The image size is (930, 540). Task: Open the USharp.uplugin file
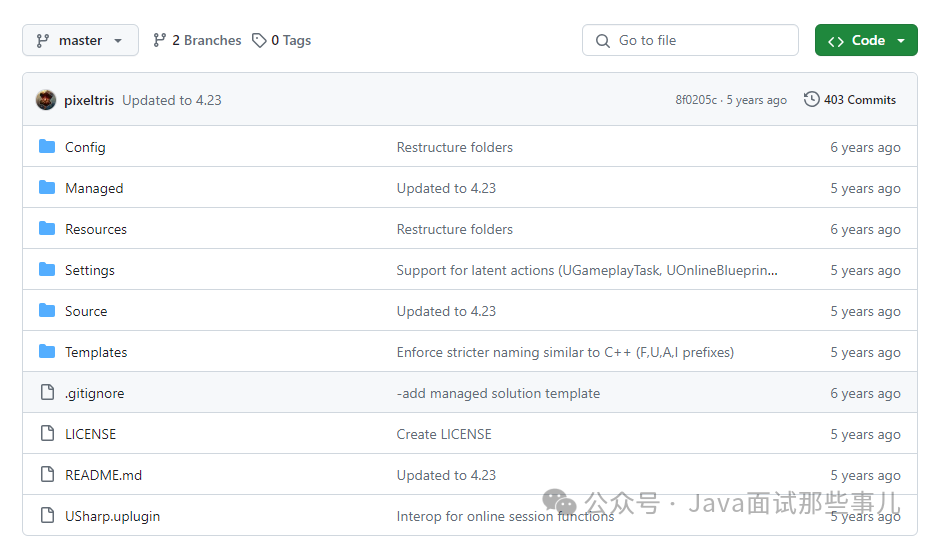click(112, 516)
